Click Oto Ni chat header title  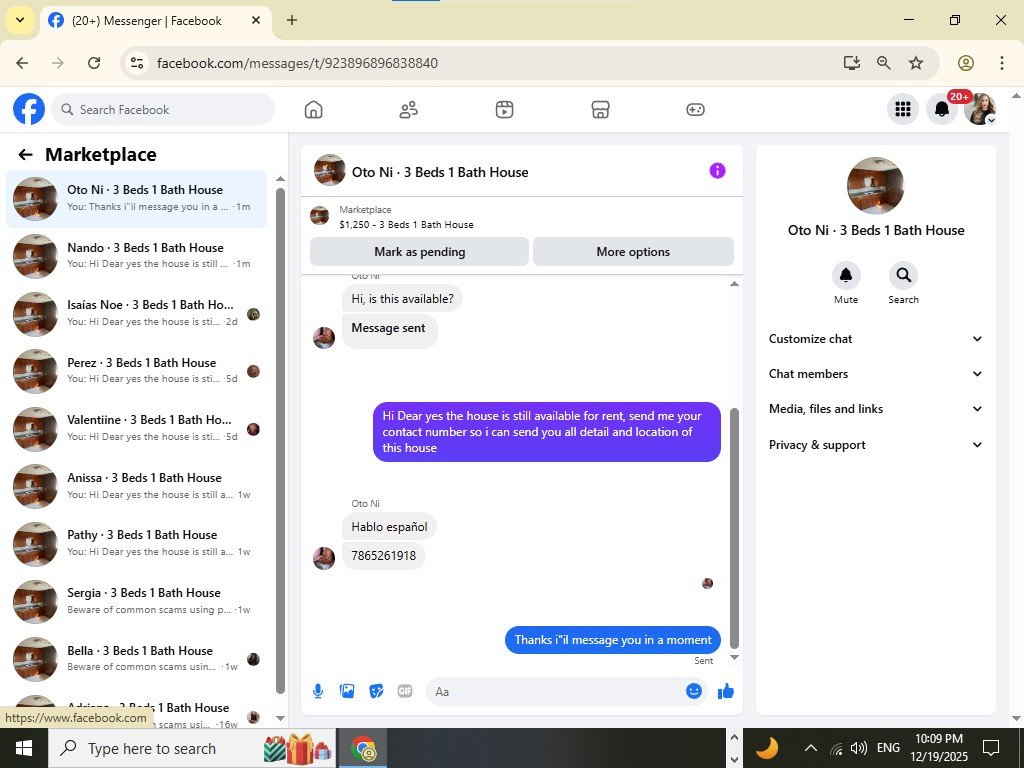click(x=440, y=172)
